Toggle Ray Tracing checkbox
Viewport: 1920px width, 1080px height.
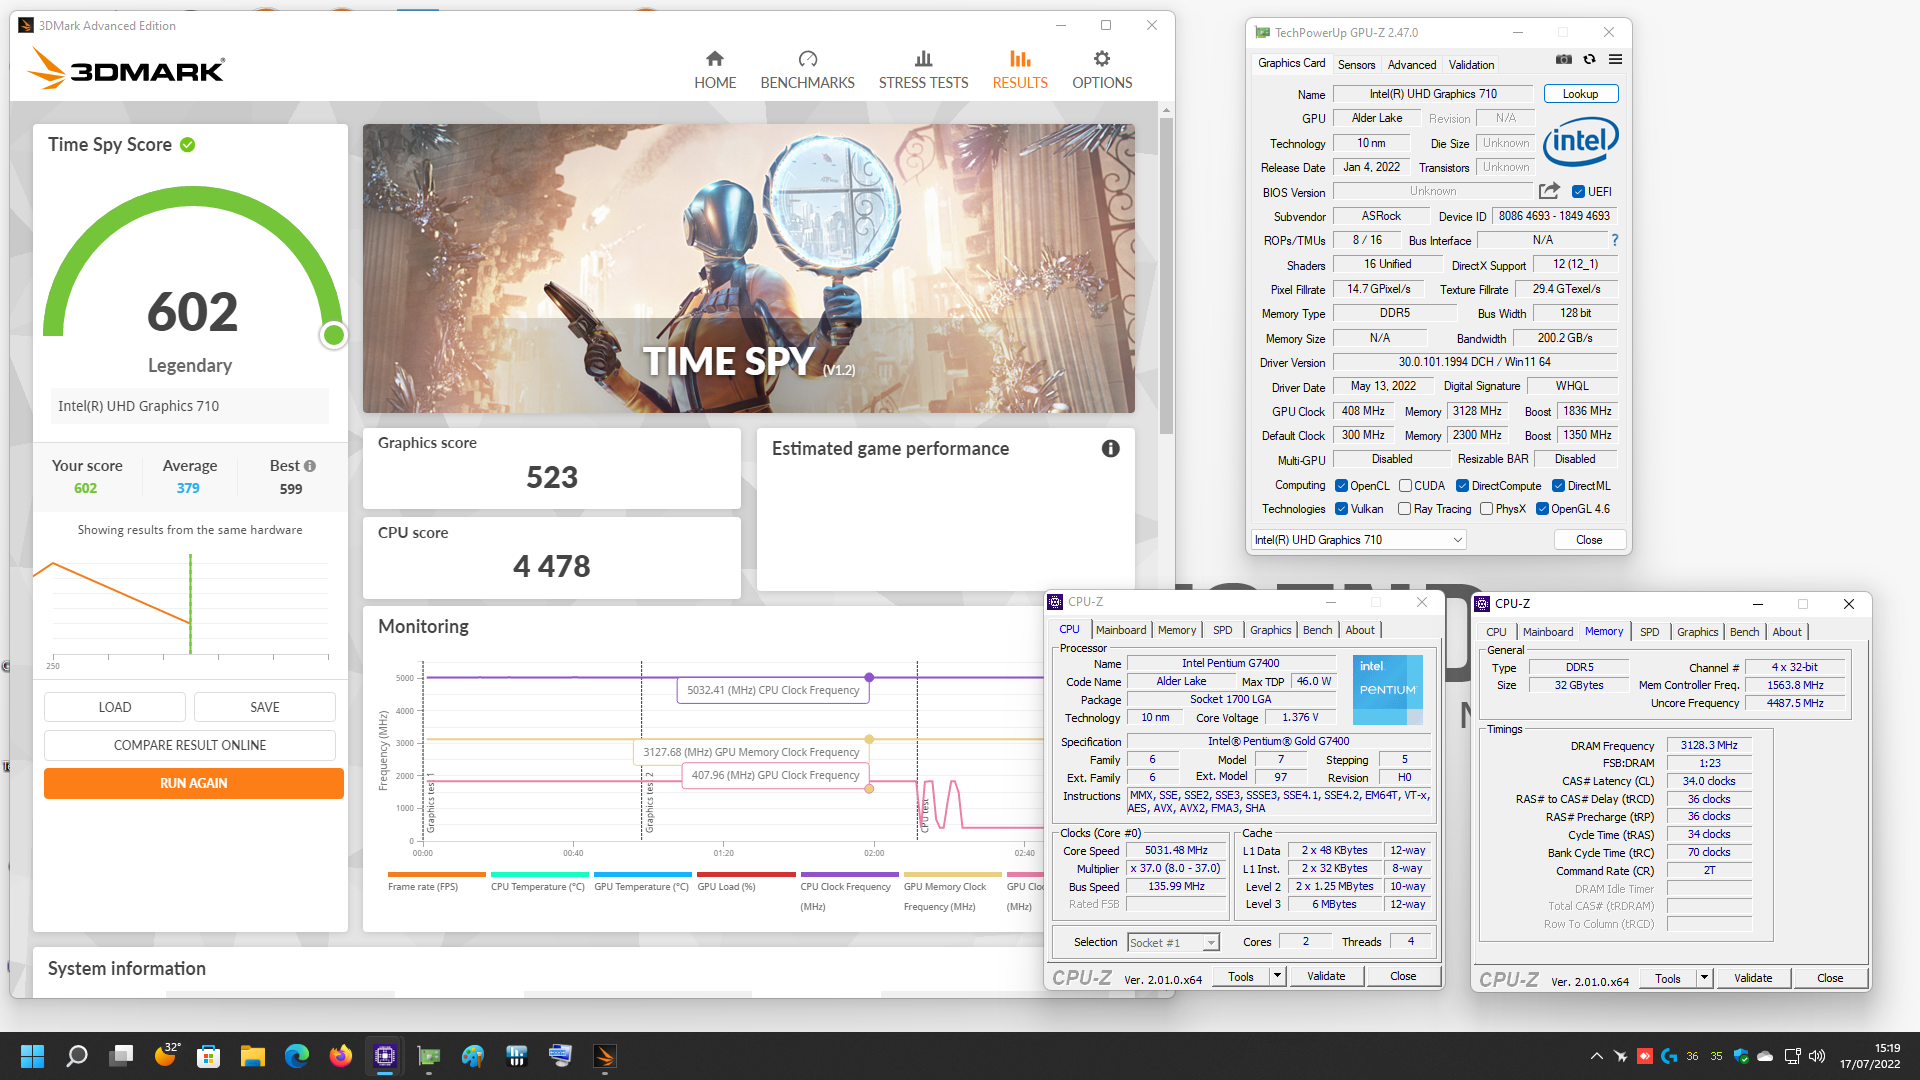coord(1405,509)
